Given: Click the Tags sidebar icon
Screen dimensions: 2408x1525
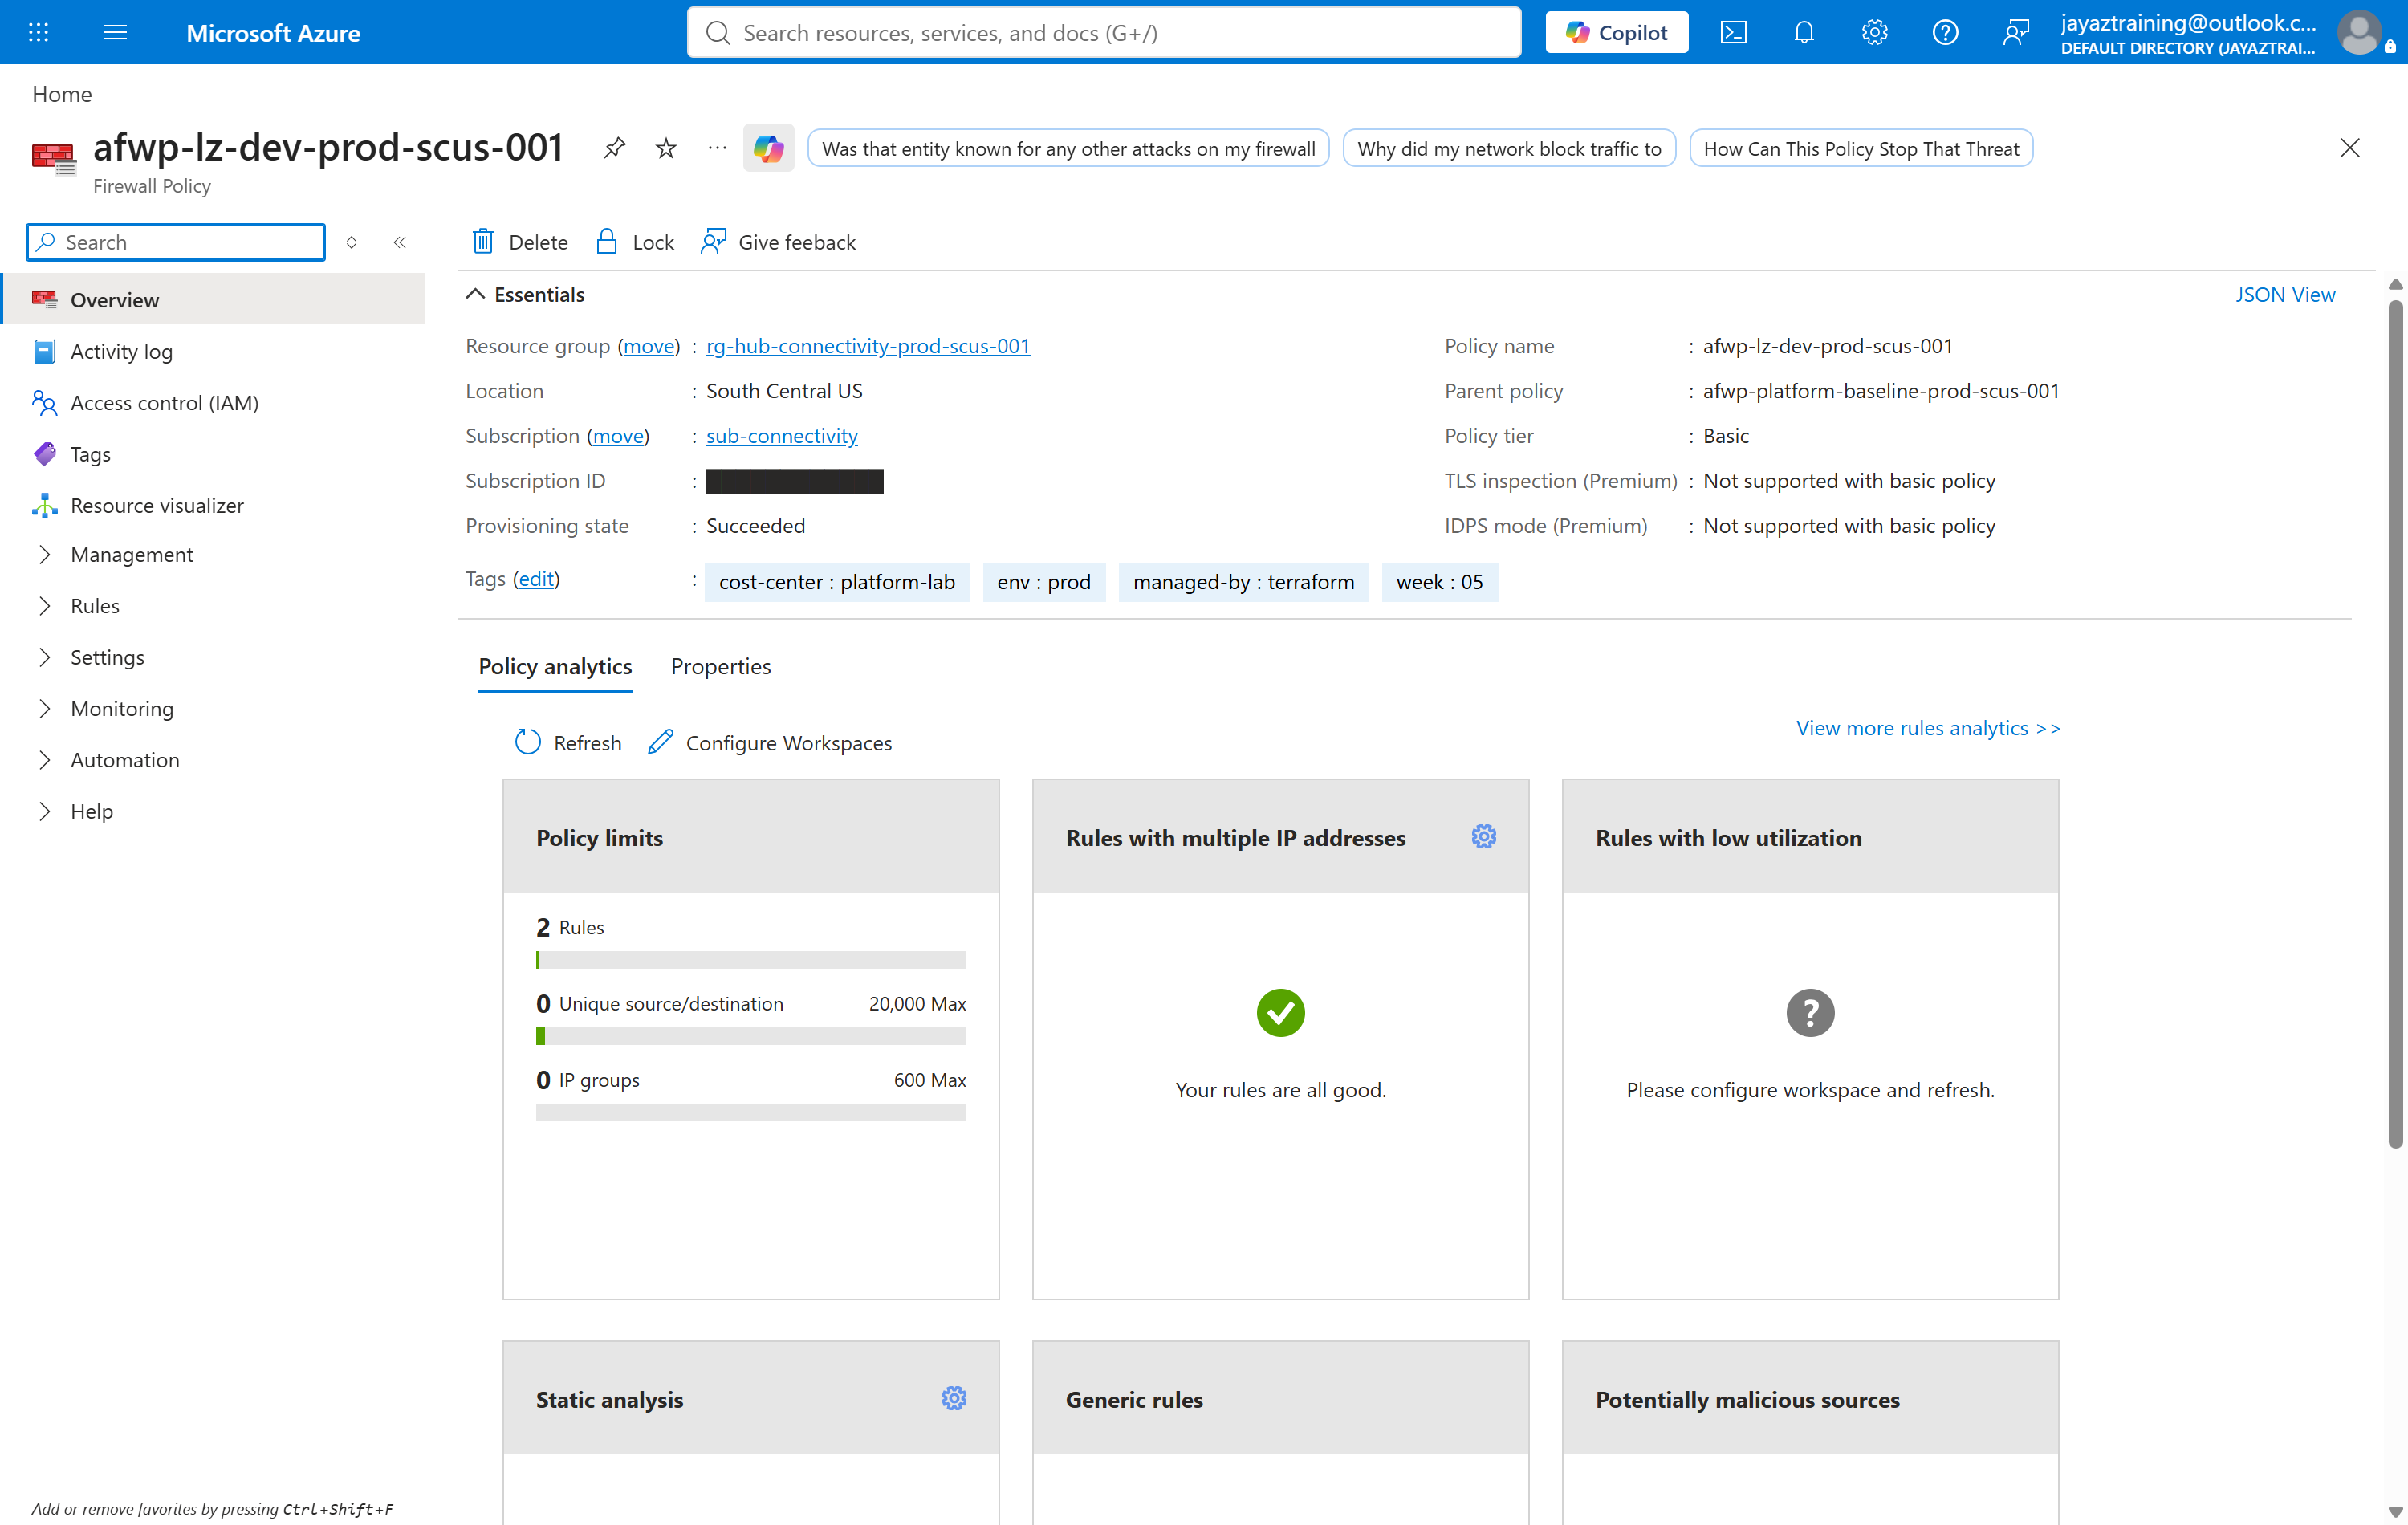Looking at the screenshot, I should 44,454.
